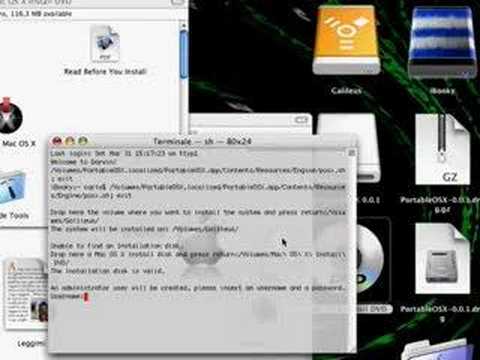Viewport: 480px width, 360px height.
Task: Click 'Read Before You Install' label
Action: tap(105, 72)
